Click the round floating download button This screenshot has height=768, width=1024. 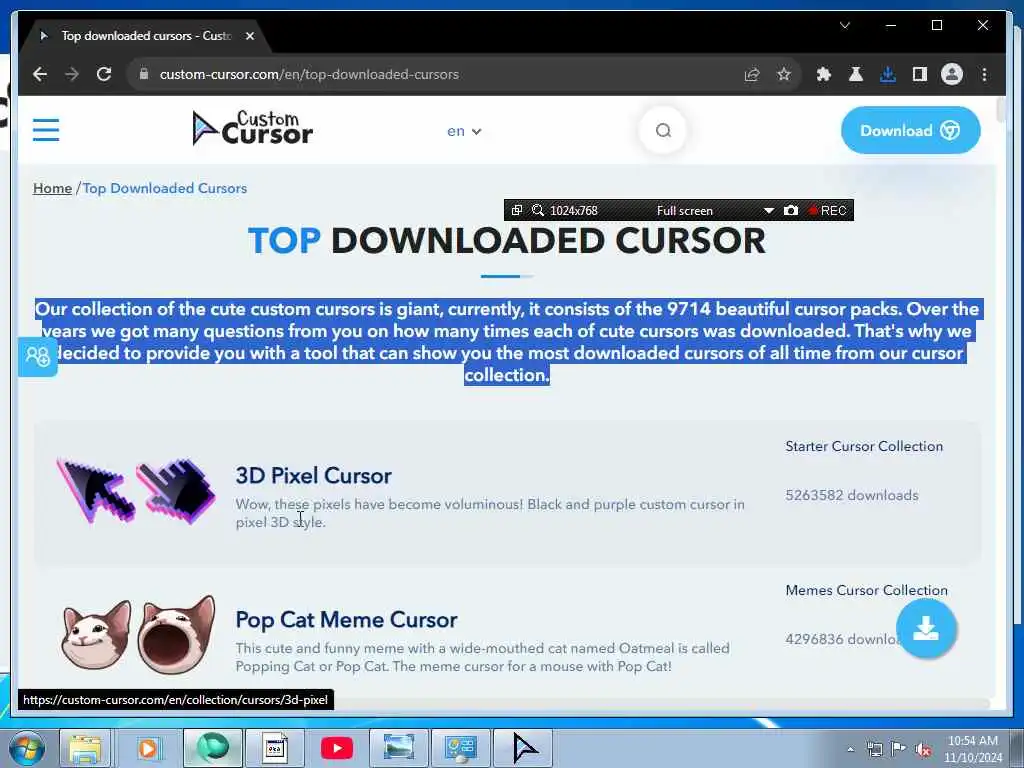coord(926,628)
